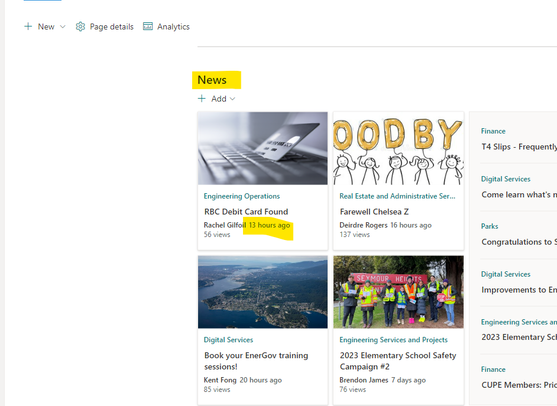Open Engineering Services and Projects card link
This screenshot has width=557, height=406.
[393, 340]
